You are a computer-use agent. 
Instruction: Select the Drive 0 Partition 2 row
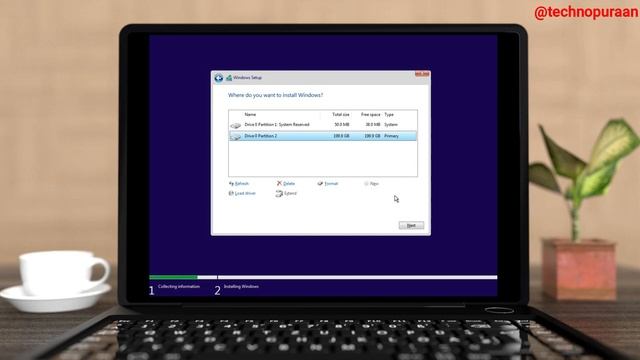[323, 136]
